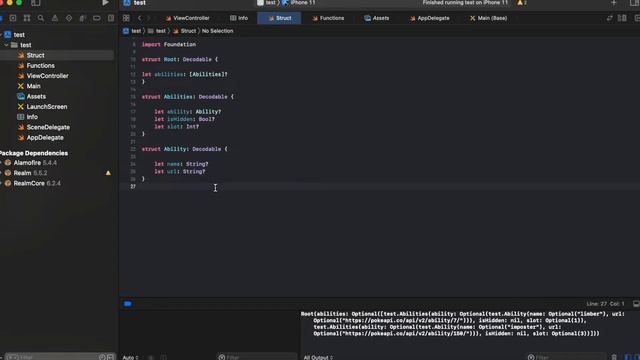The height and width of the screenshot is (360, 640).
Task: Expand the test project root disclosure triangle
Action: (1, 35)
